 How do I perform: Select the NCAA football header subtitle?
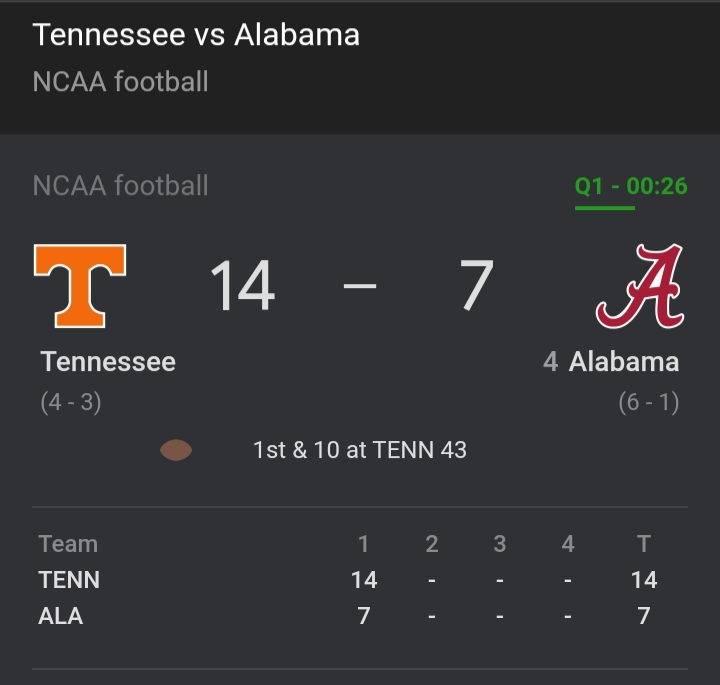coord(120,81)
